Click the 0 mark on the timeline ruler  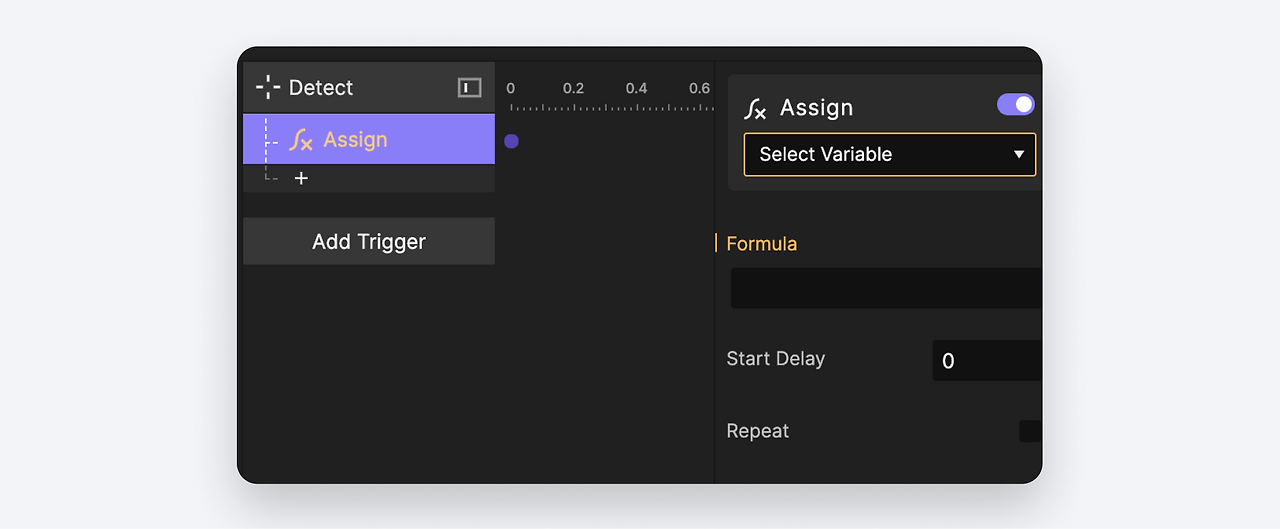tap(511, 88)
